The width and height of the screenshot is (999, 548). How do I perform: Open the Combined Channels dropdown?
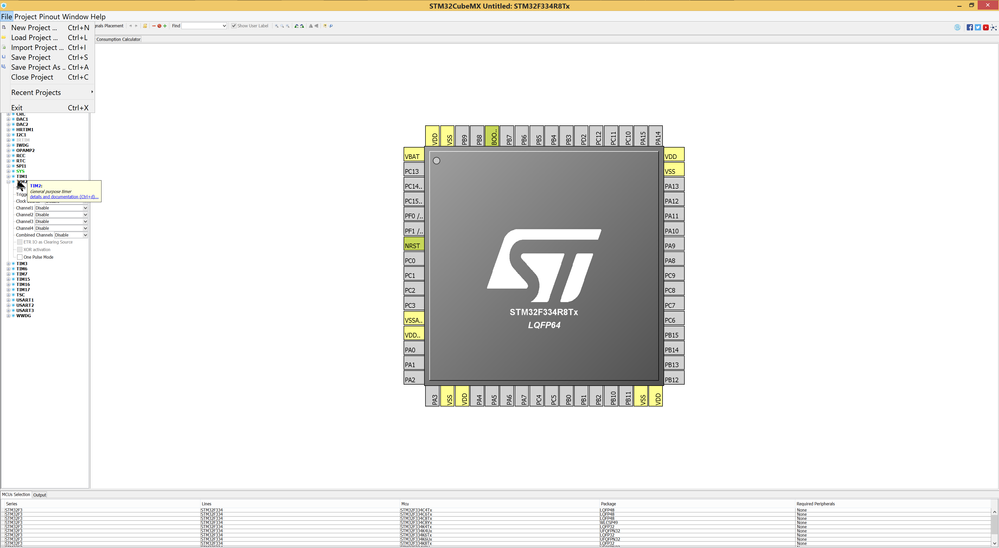point(71,235)
